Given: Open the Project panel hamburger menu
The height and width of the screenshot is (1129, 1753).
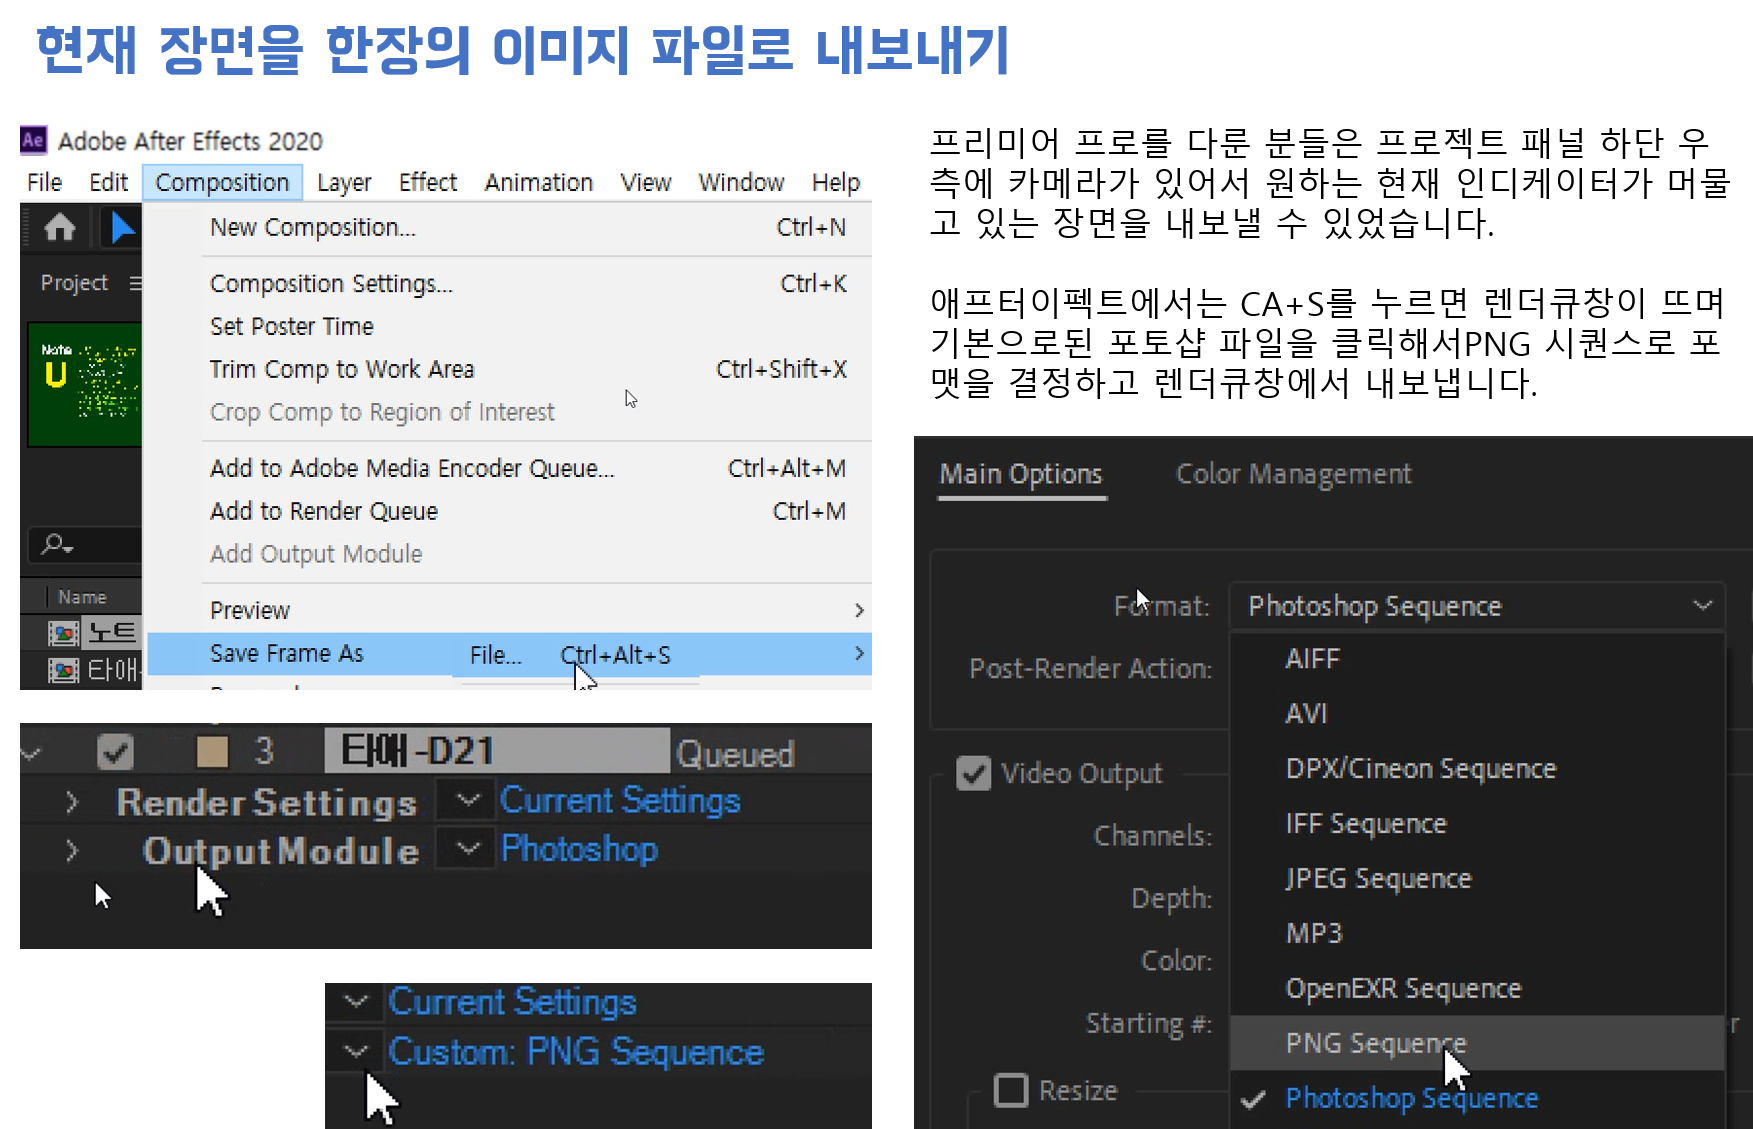Looking at the screenshot, I should 135,284.
